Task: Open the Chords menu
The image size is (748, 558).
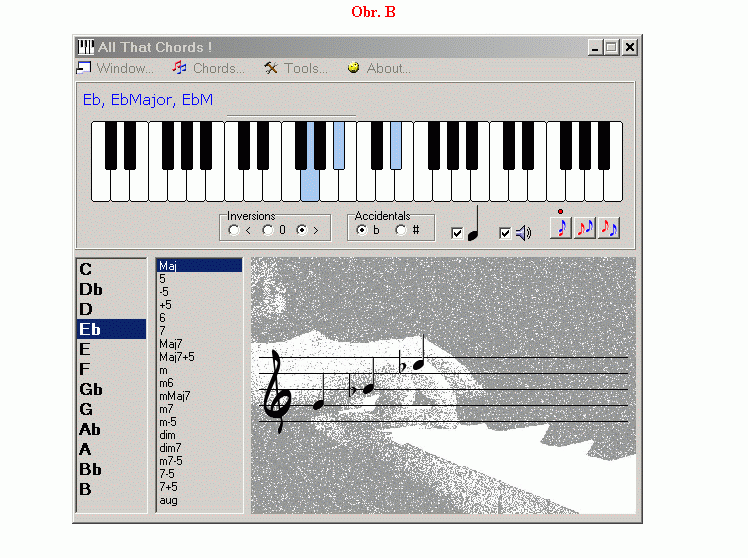Action: [x=208, y=68]
